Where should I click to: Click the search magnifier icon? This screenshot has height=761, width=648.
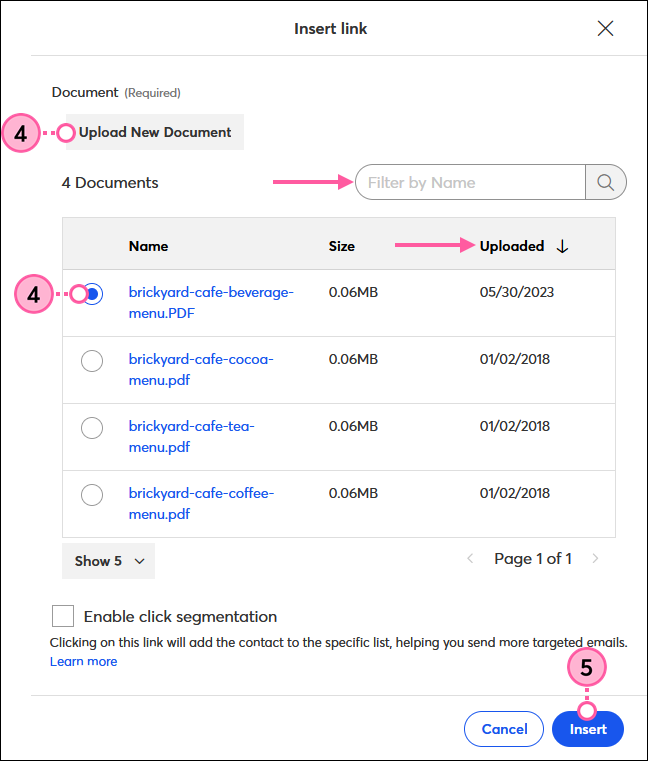click(605, 182)
